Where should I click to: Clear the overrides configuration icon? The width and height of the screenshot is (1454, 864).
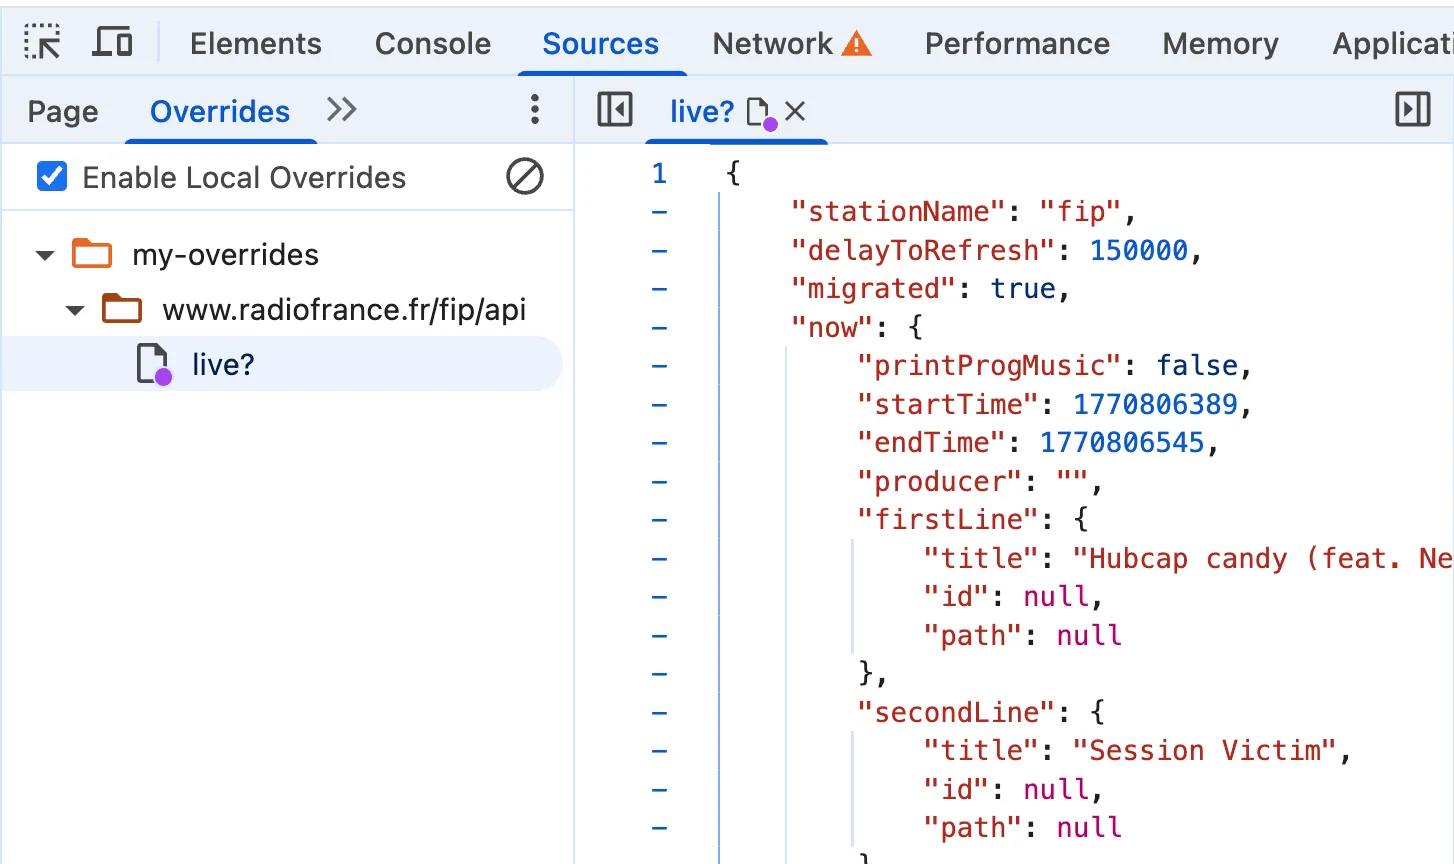525,177
